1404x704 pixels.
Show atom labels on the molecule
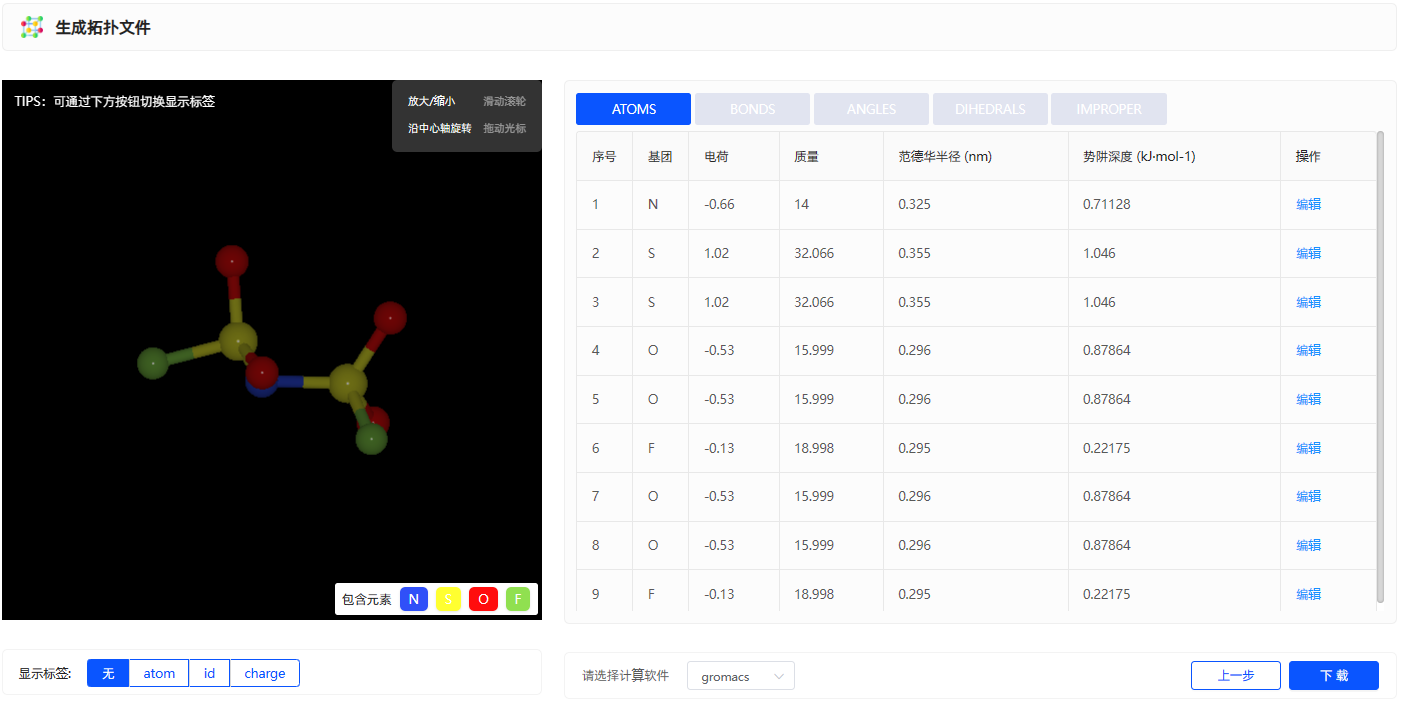[x=159, y=673]
